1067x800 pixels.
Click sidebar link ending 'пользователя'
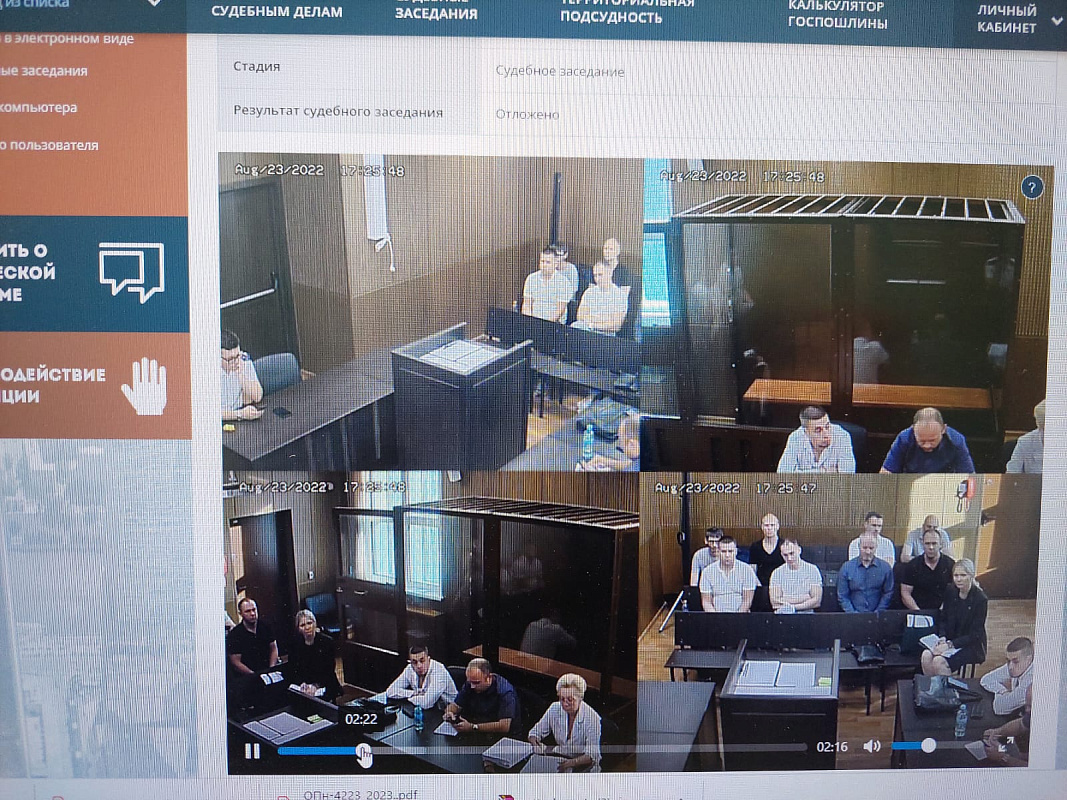[x=49, y=145]
